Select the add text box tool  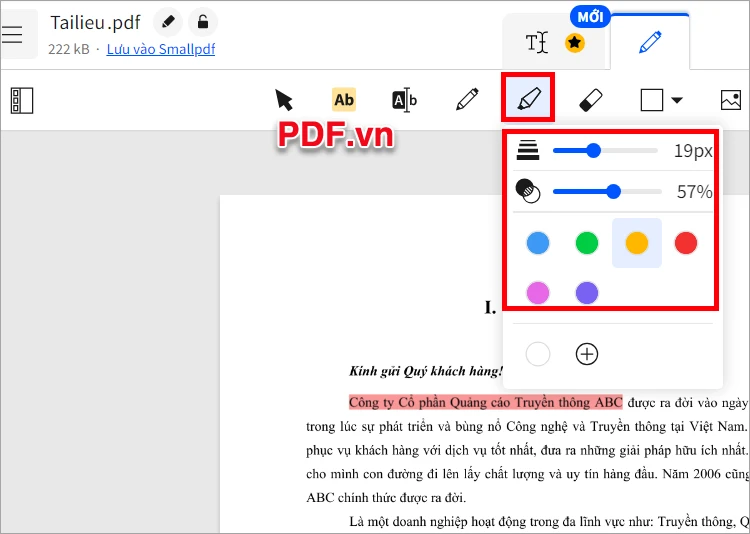click(405, 100)
